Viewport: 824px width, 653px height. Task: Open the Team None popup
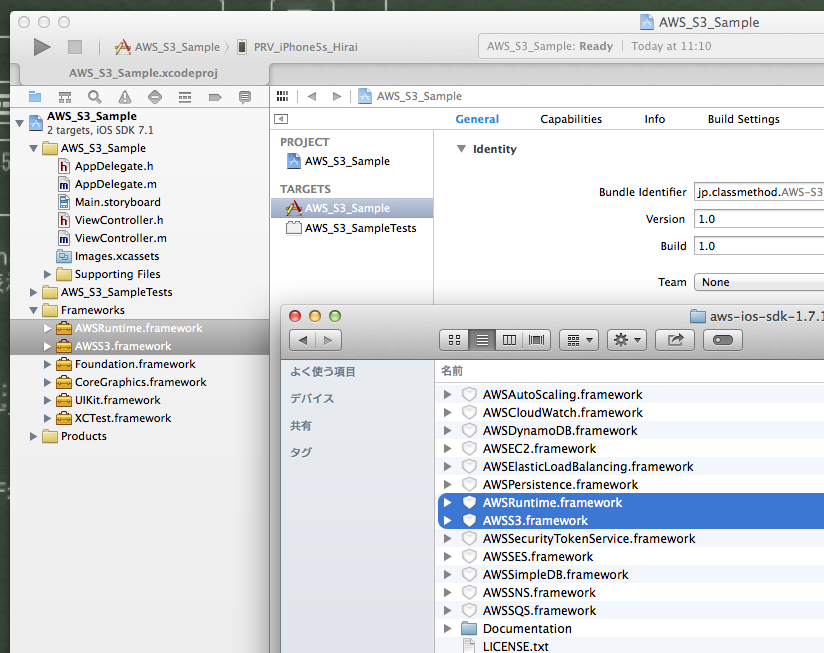tap(758, 282)
